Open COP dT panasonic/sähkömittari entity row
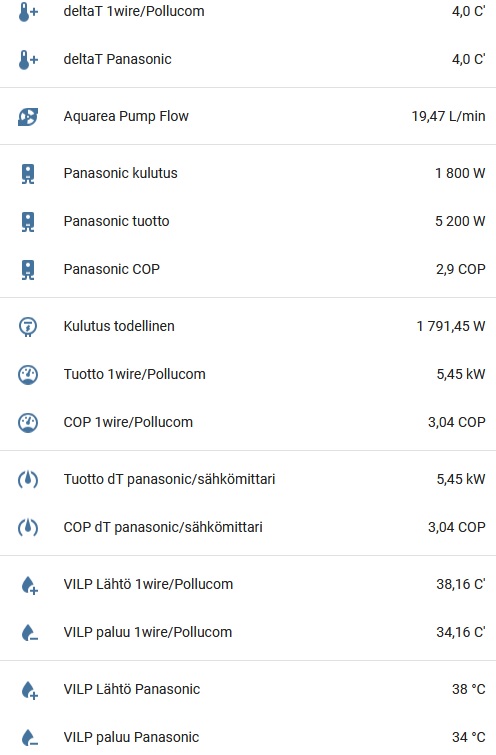 [248, 527]
